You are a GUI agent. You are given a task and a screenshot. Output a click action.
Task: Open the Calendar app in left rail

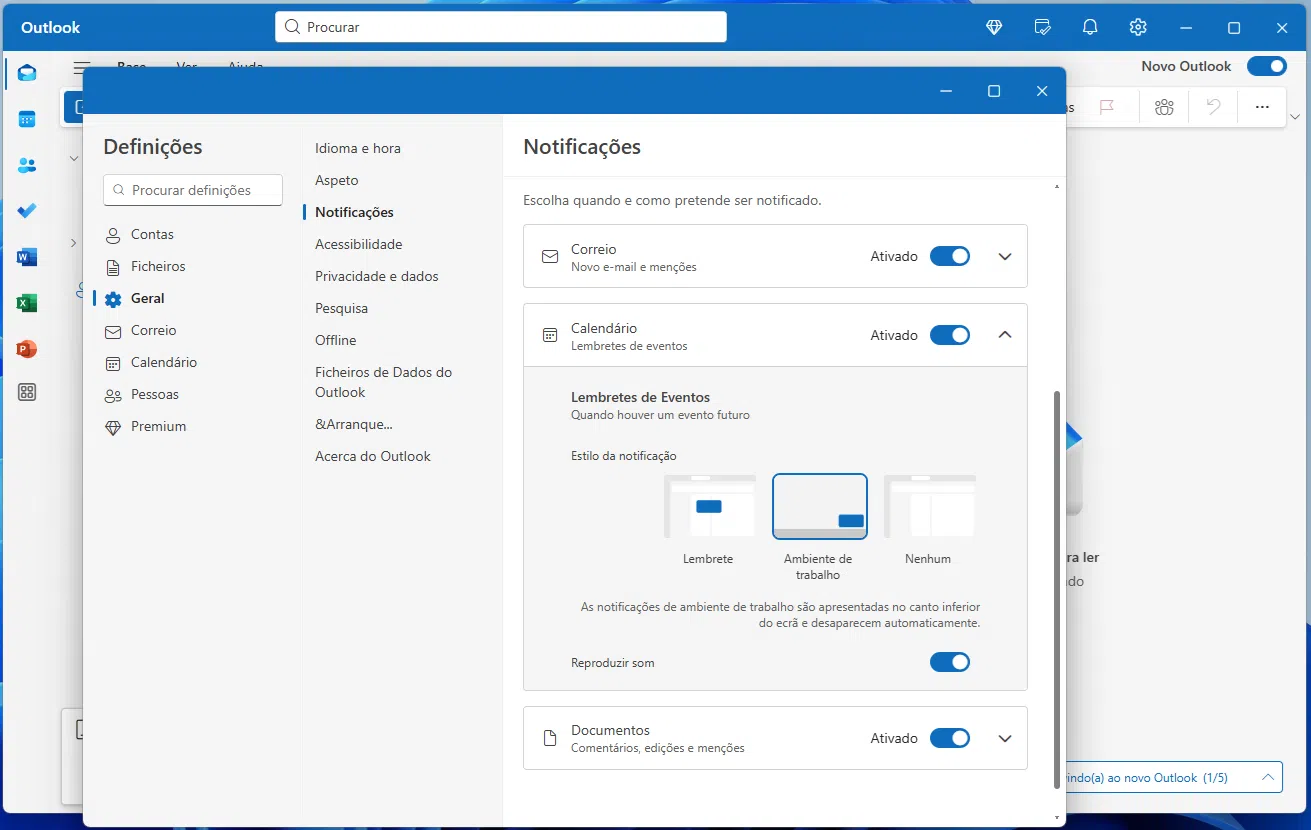coord(27,119)
